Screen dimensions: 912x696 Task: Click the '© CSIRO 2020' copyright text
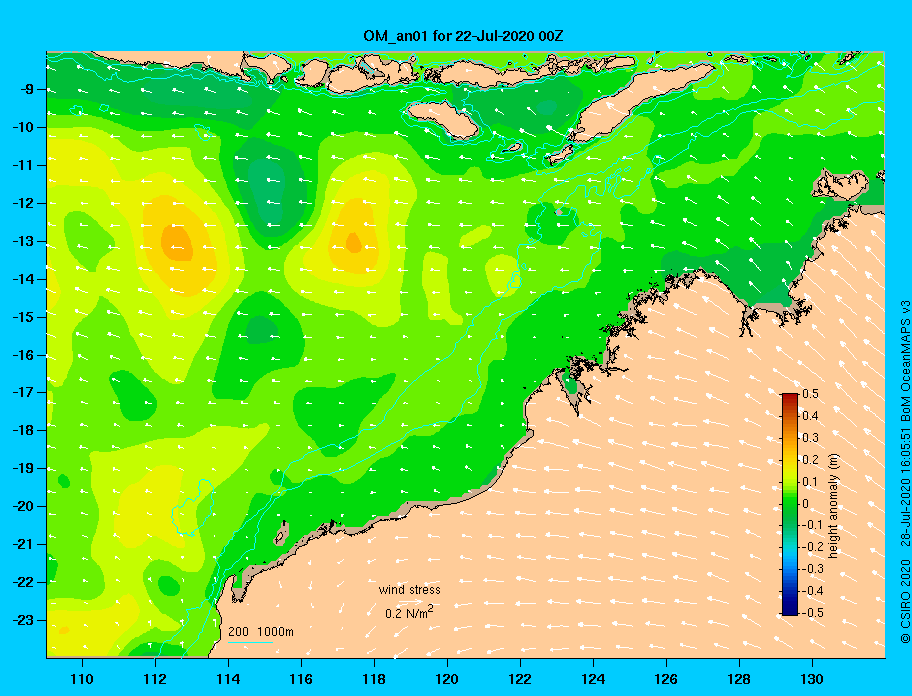tap(905, 602)
